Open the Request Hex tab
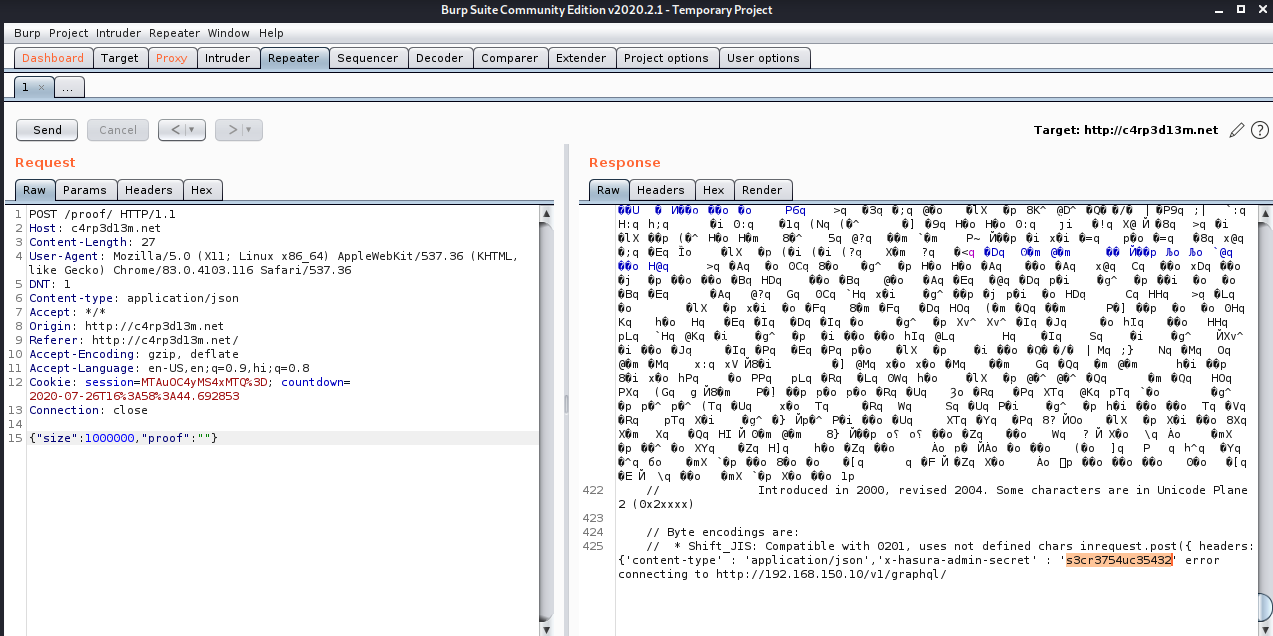Screen dimensions: 1273x636 pyautogui.click(x=202, y=190)
